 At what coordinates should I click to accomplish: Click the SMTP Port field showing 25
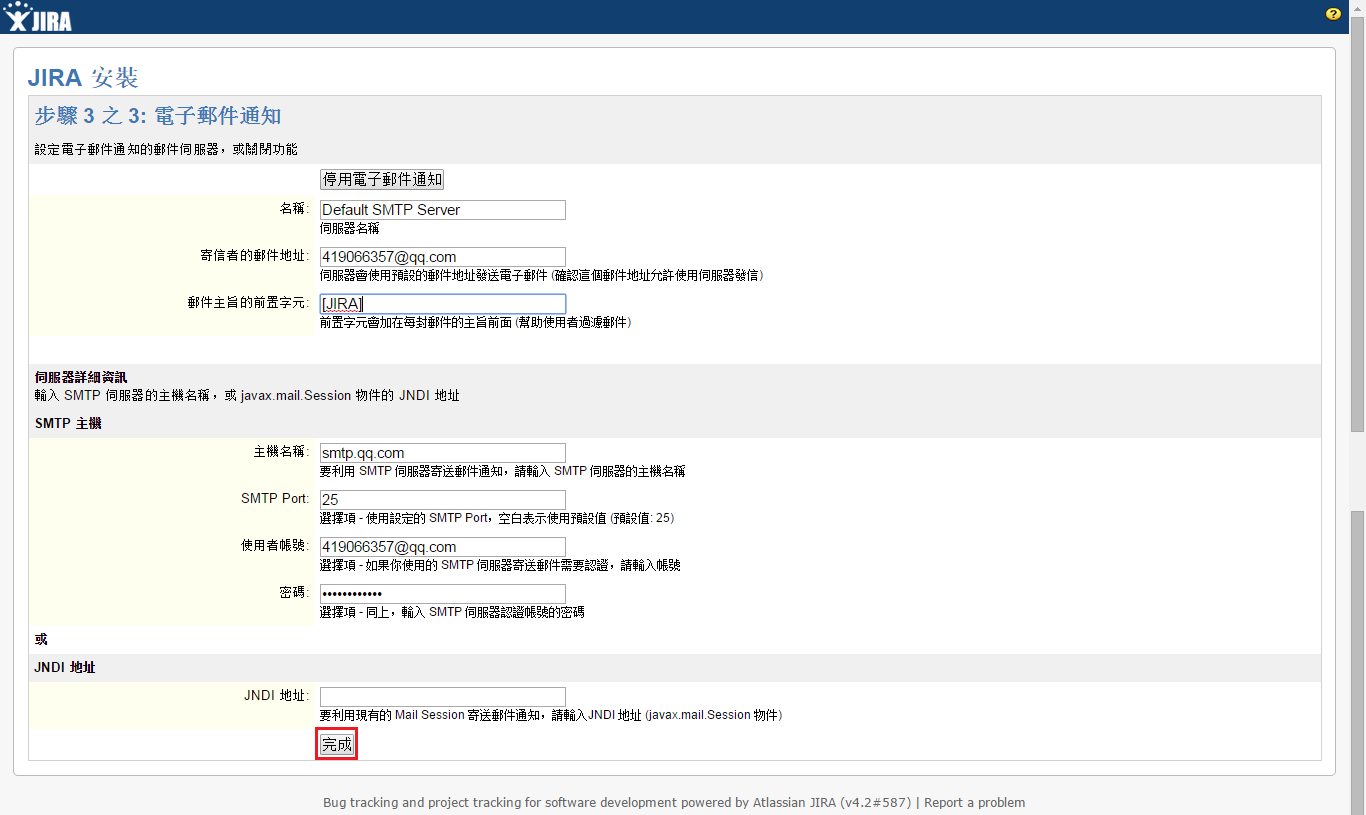tap(443, 500)
